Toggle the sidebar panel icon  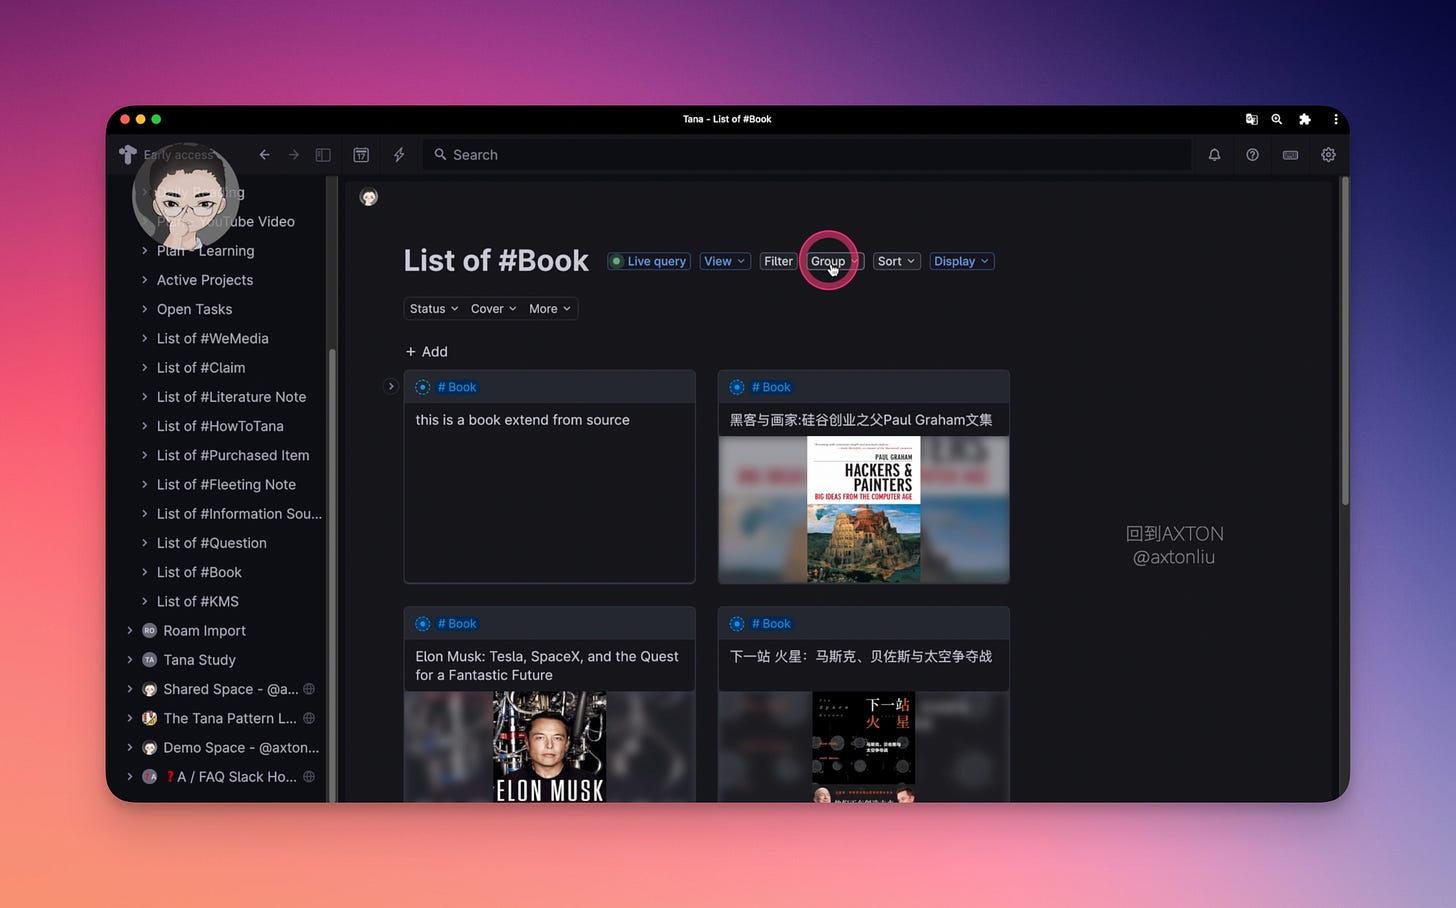[x=323, y=155]
